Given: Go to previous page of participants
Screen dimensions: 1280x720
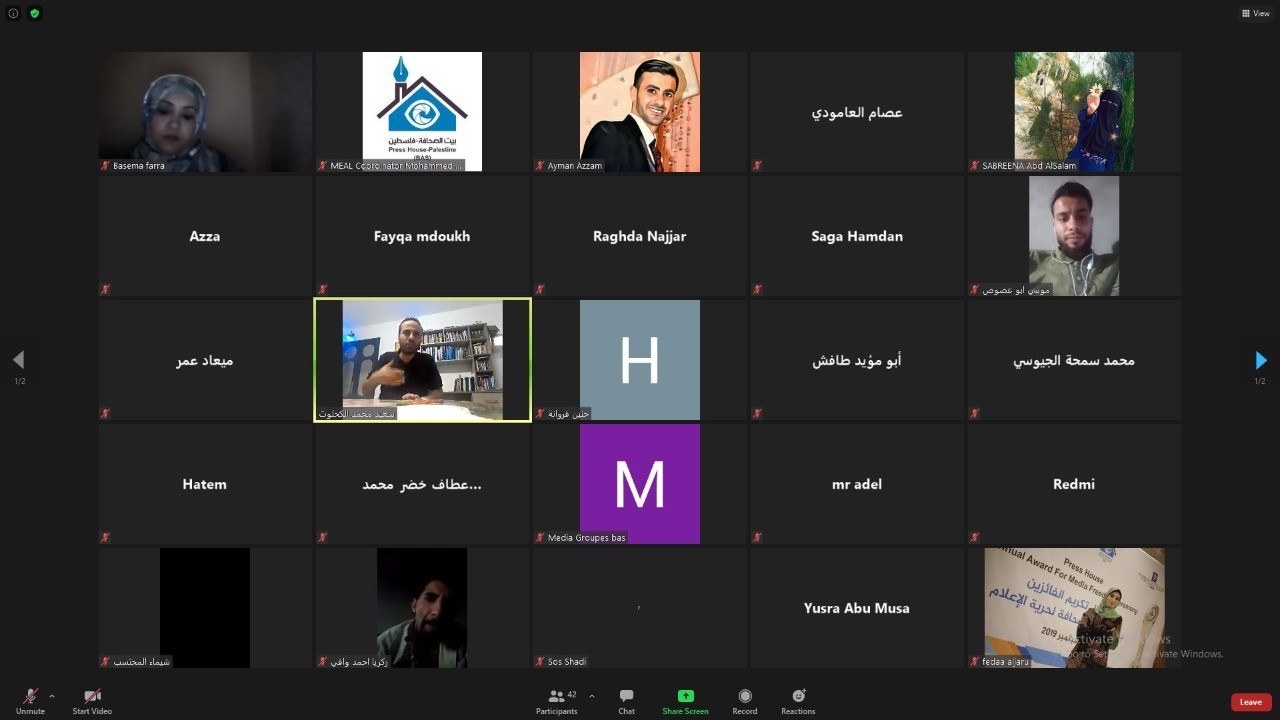Looking at the screenshot, I should click(18, 360).
